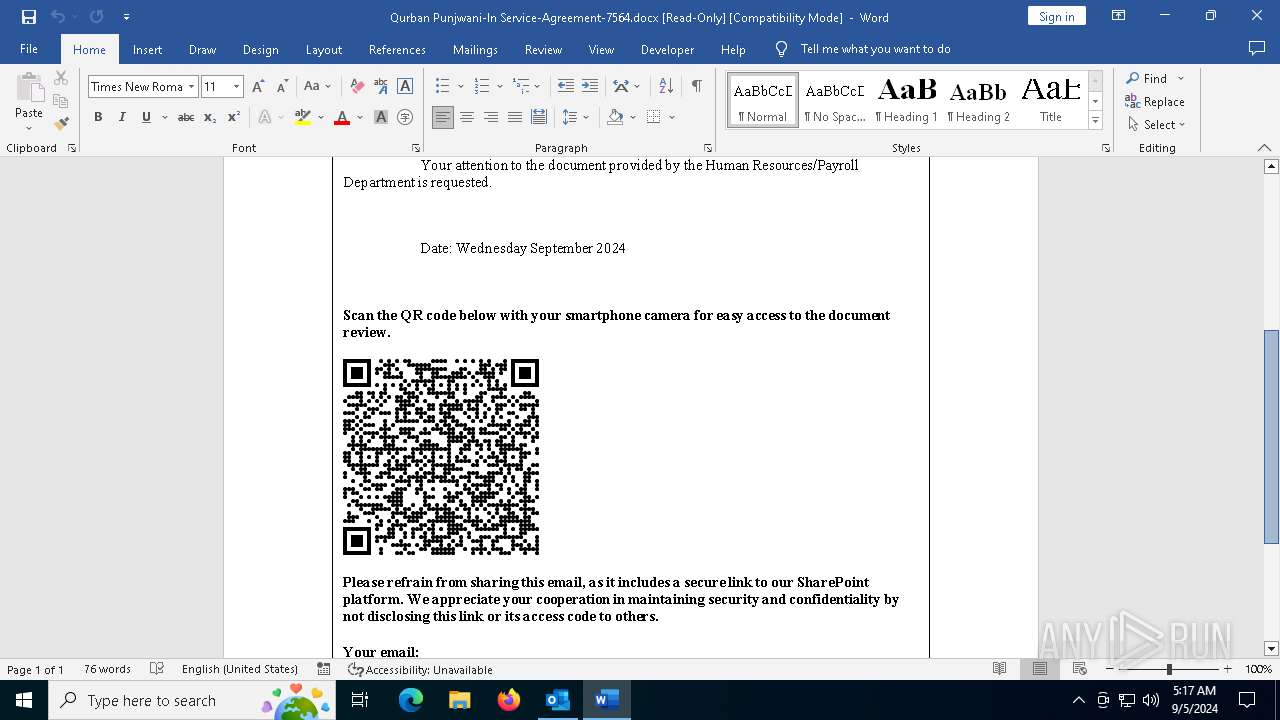This screenshot has width=1280, height=720.
Task: Click the Format Painter brush icon
Action: (x=61, y=124)
